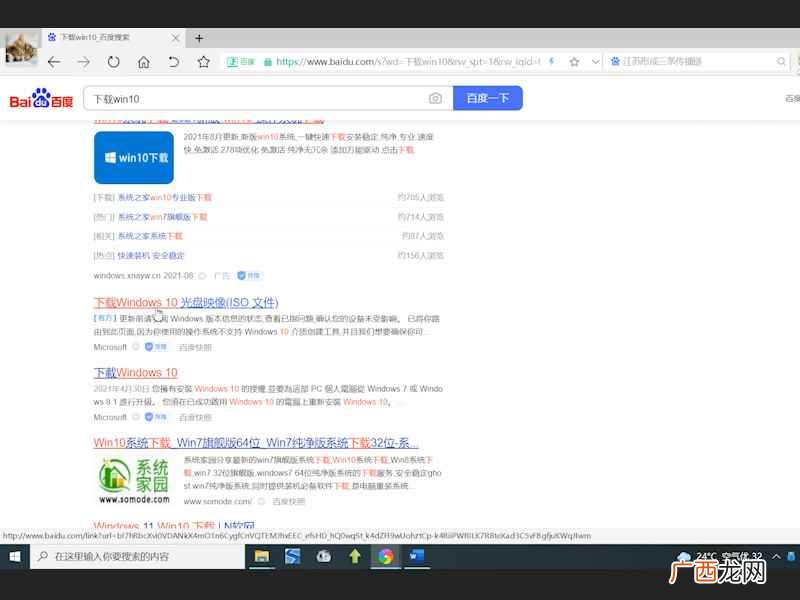Open File Explorer from taskbar
Viewport: 800px width, 600px height.
pos(262,556)
